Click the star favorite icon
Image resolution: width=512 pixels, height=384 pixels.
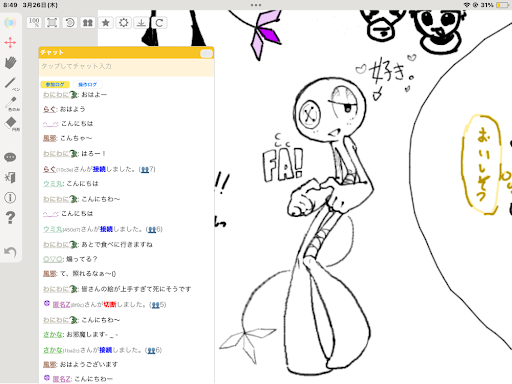tap(106, 23)
